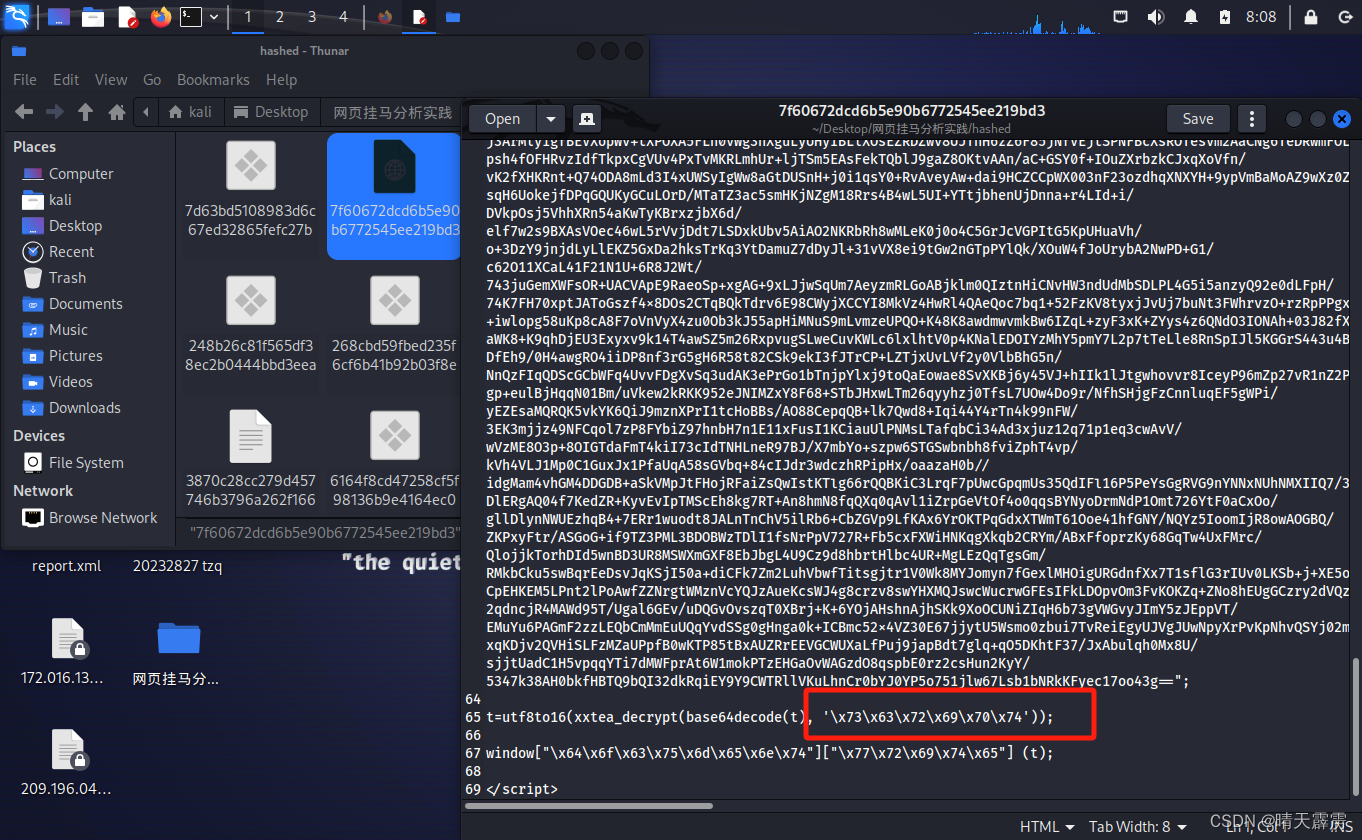
Task: Open the HTML language selector
Action: click(x=1047, y=827)
